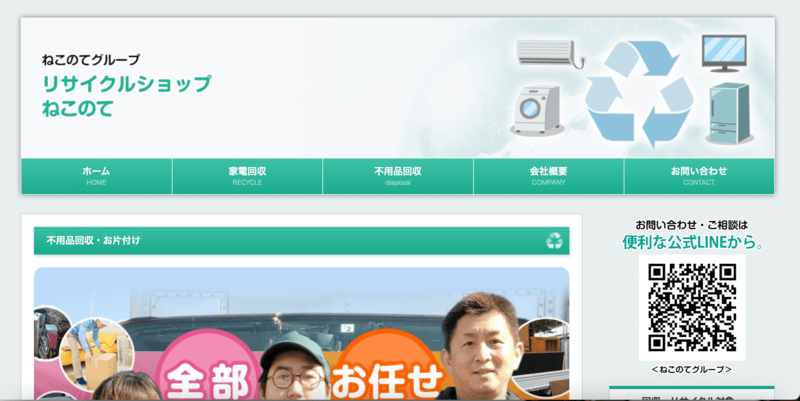
Task: Click the small recycle icon in 不用品回収 heading
Action: point(555,240)
